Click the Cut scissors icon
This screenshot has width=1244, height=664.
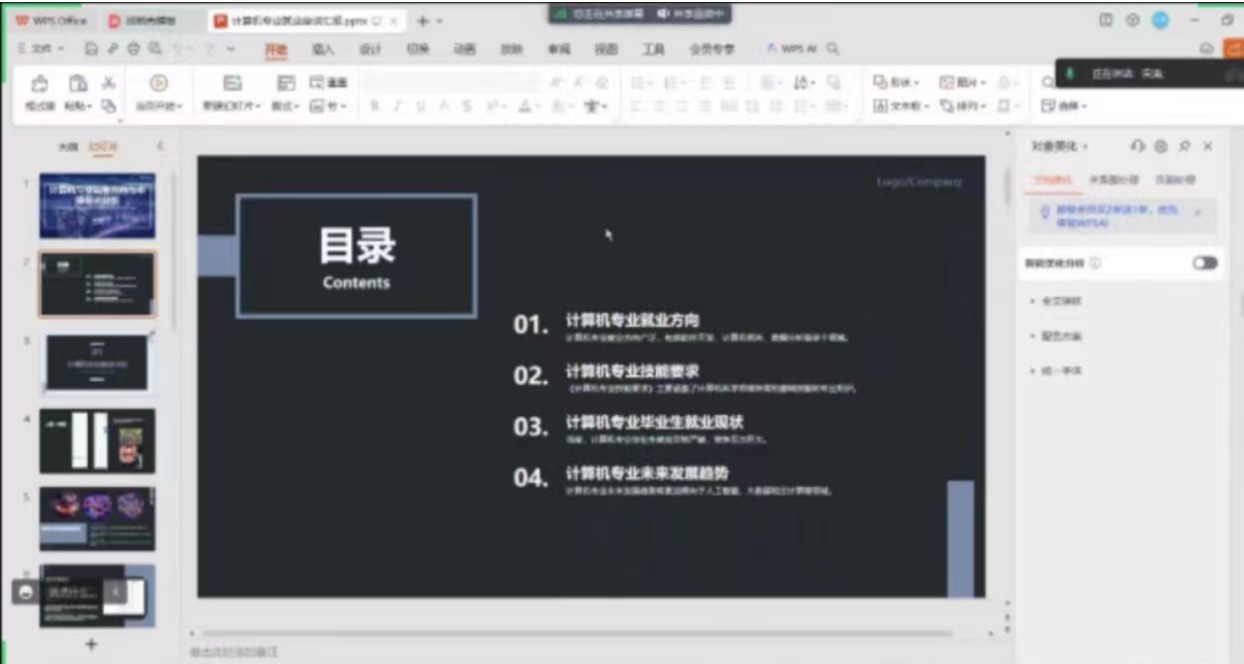click(x=109, y=83)
